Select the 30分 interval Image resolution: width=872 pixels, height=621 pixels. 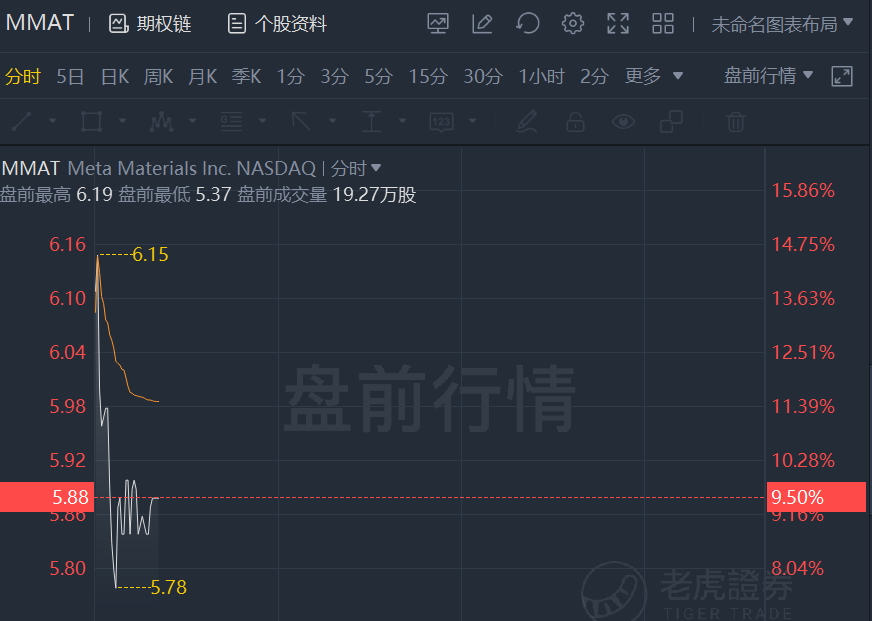[x=483, y=76]
